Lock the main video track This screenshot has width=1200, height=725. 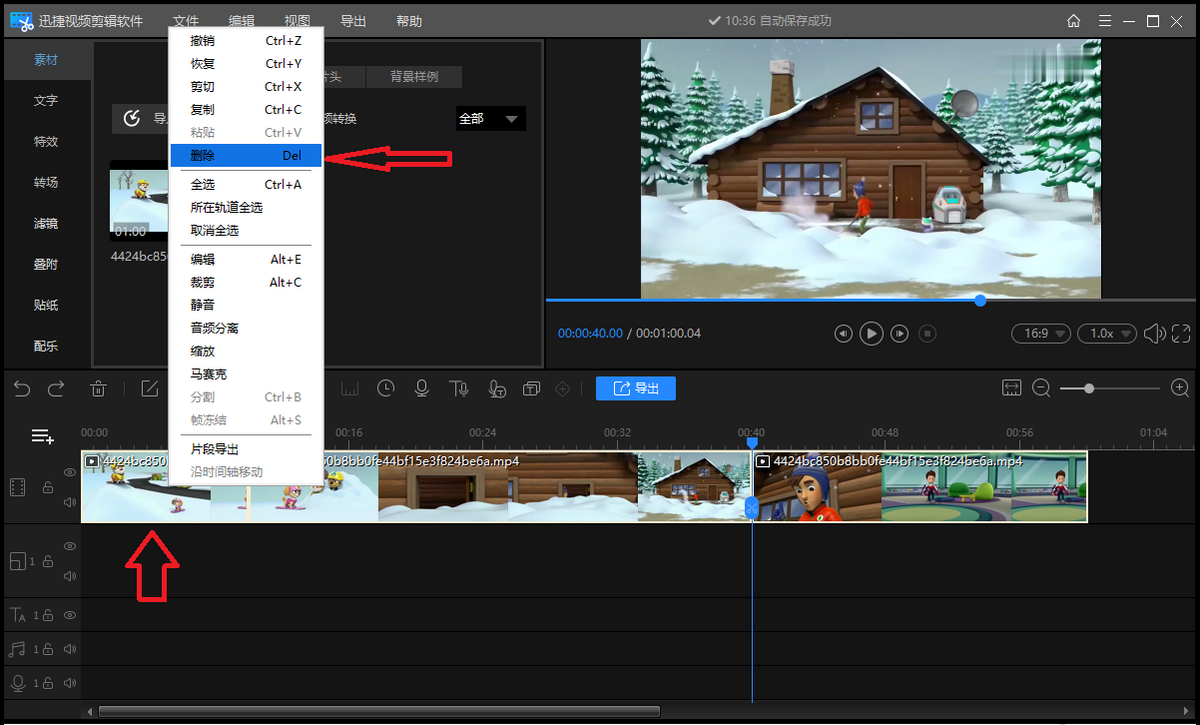[47, 487]
